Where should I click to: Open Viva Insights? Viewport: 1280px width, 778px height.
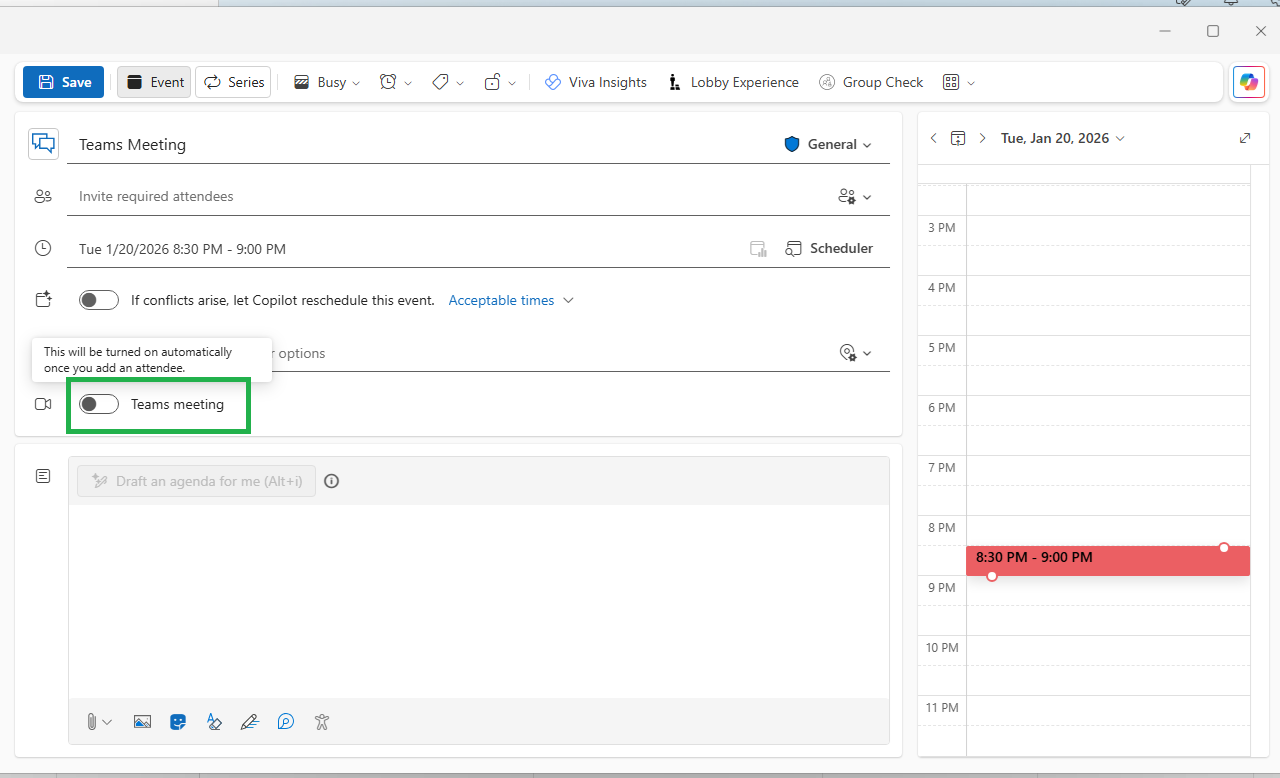coord(596,82)
